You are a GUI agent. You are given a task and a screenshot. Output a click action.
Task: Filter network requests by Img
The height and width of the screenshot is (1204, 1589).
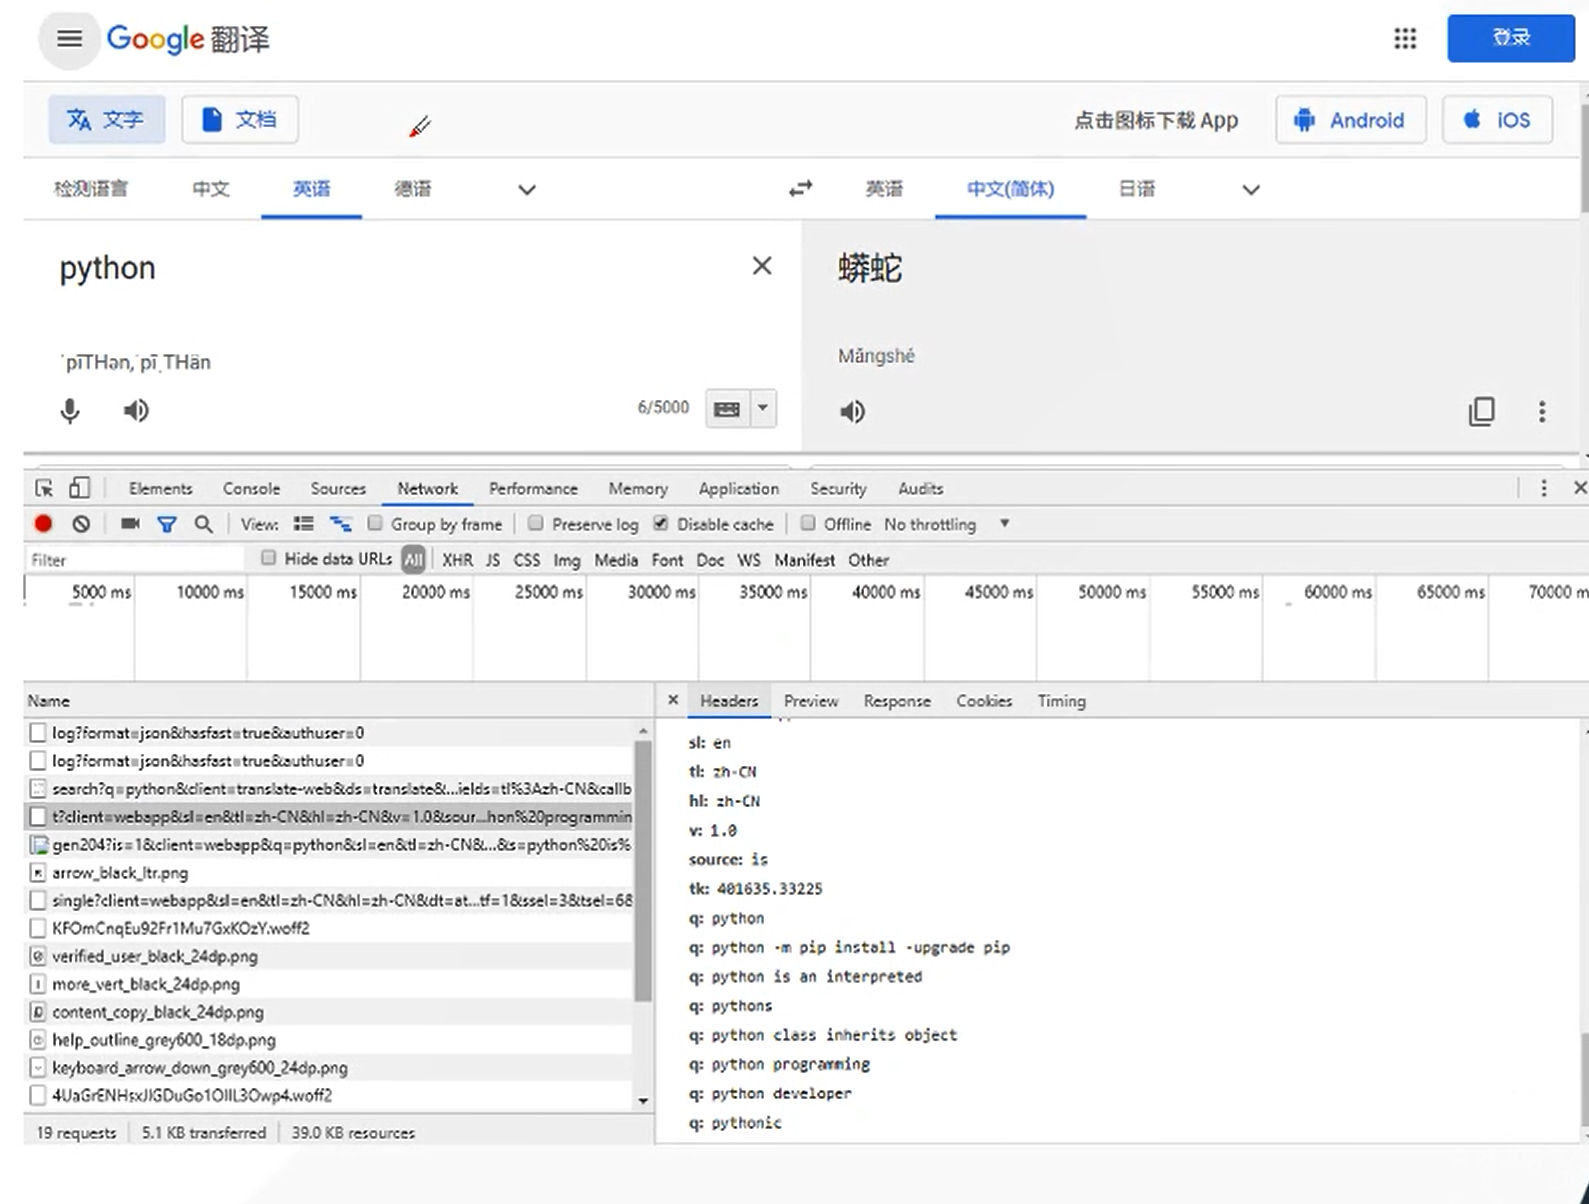coord(567,560)
